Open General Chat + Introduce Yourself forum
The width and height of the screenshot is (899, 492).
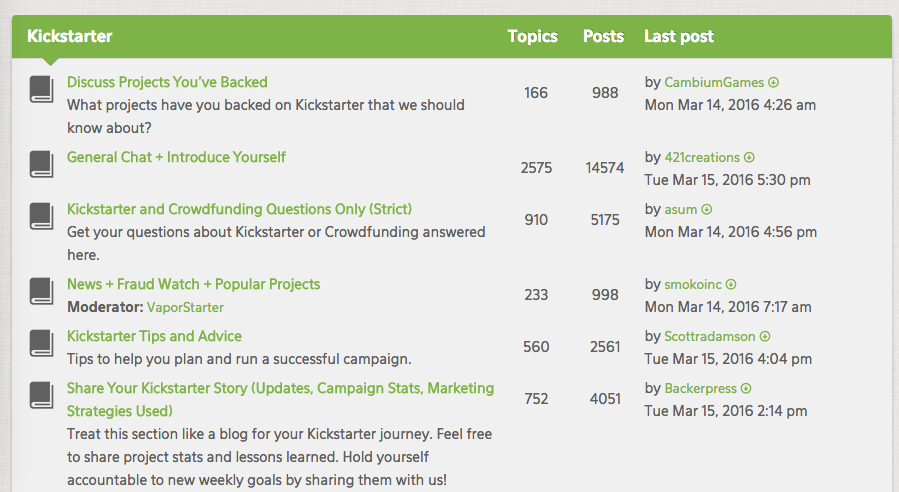tap(176, 157)
